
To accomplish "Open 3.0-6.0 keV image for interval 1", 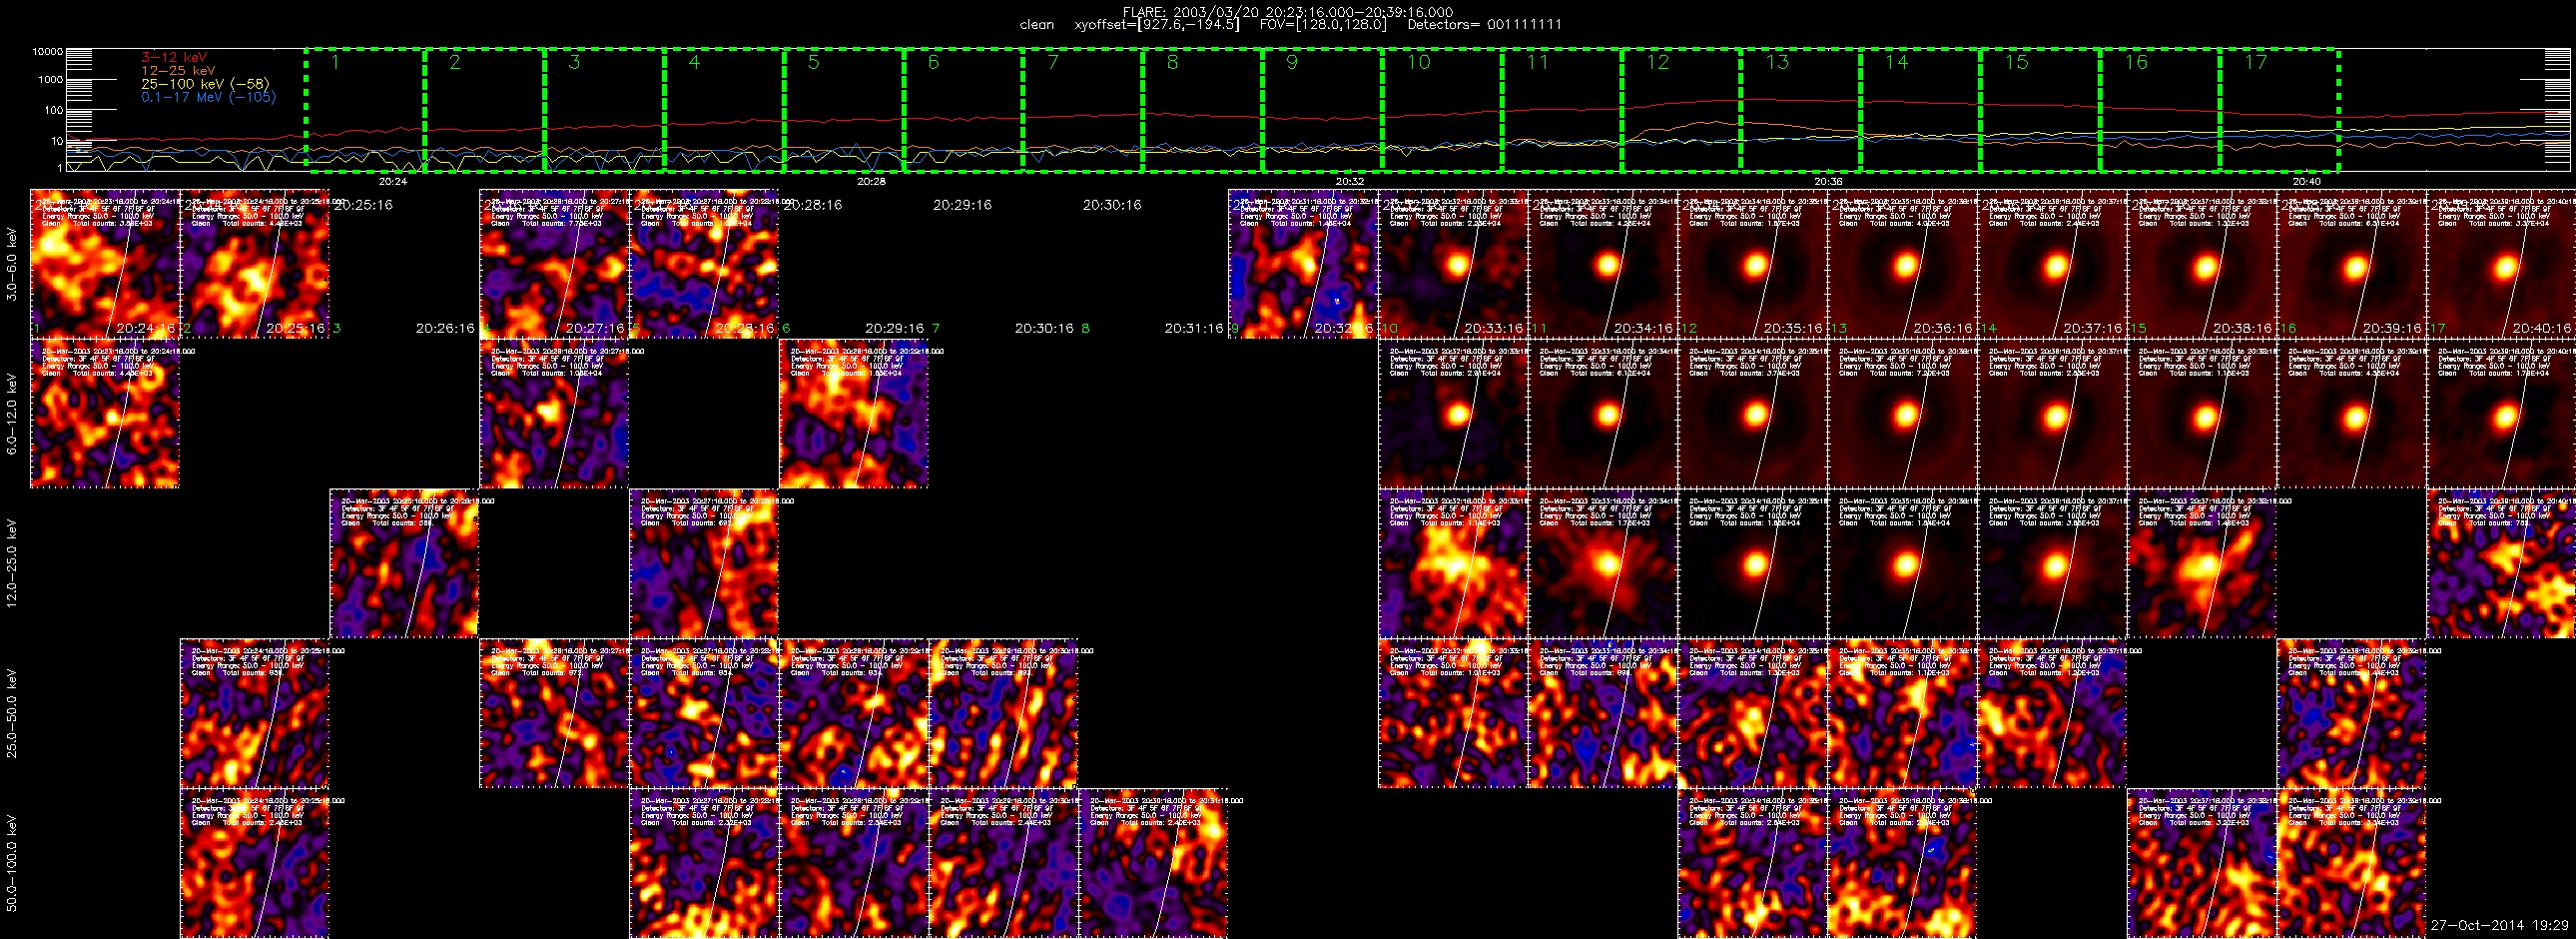I will pyautogui.click(x=105, y=264).
